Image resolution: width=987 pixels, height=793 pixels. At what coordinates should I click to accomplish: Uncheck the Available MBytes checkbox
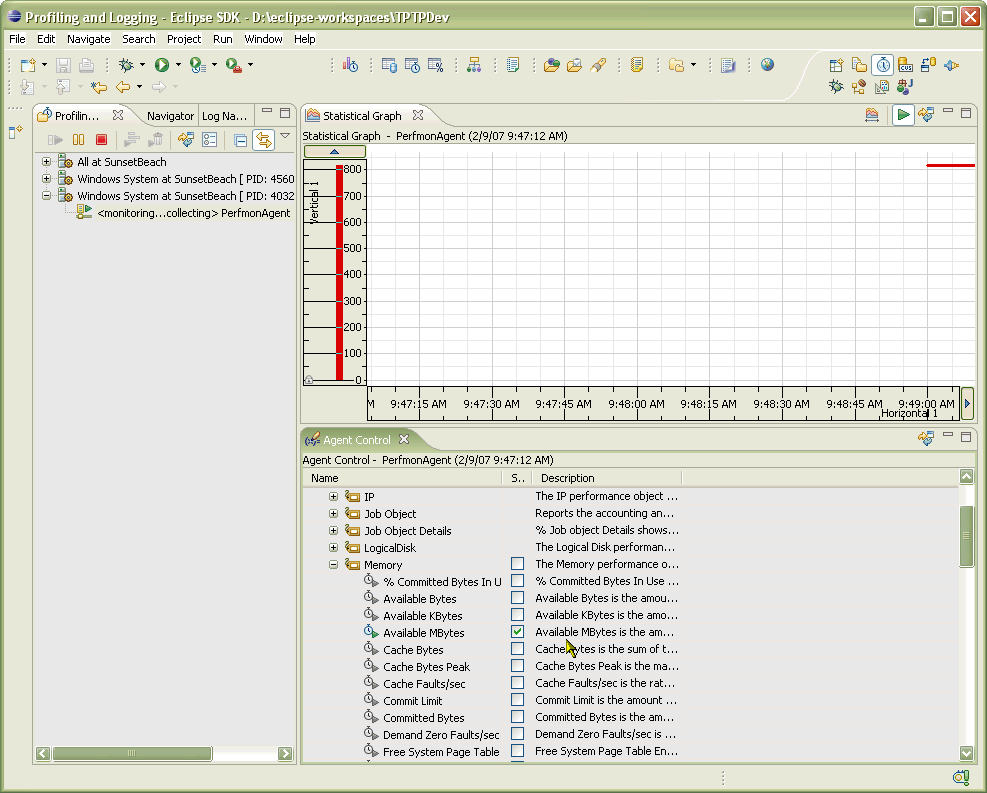517,631
